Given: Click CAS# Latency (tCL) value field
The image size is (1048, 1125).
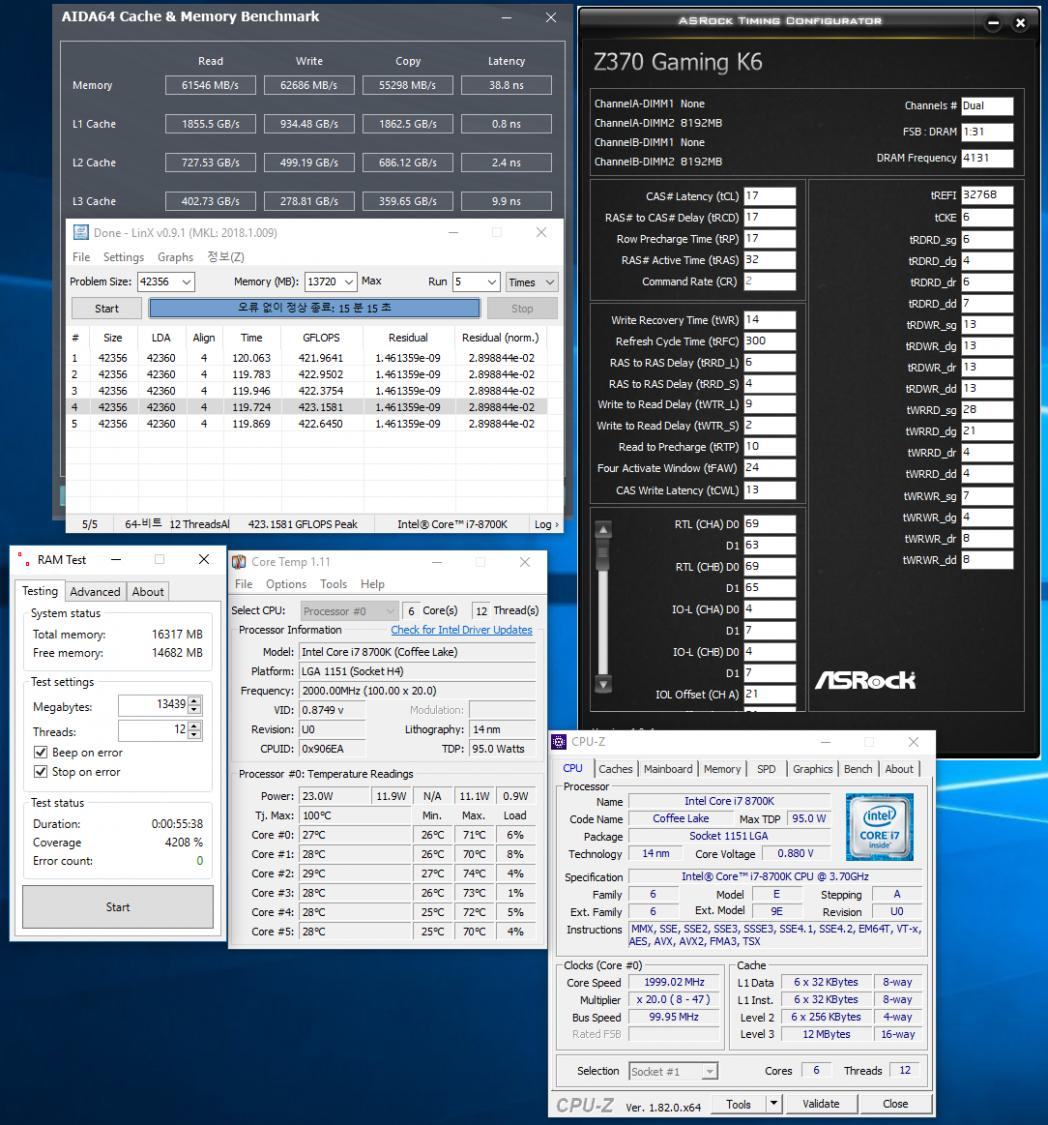Looking at the screenshot, I should point(769,196).
